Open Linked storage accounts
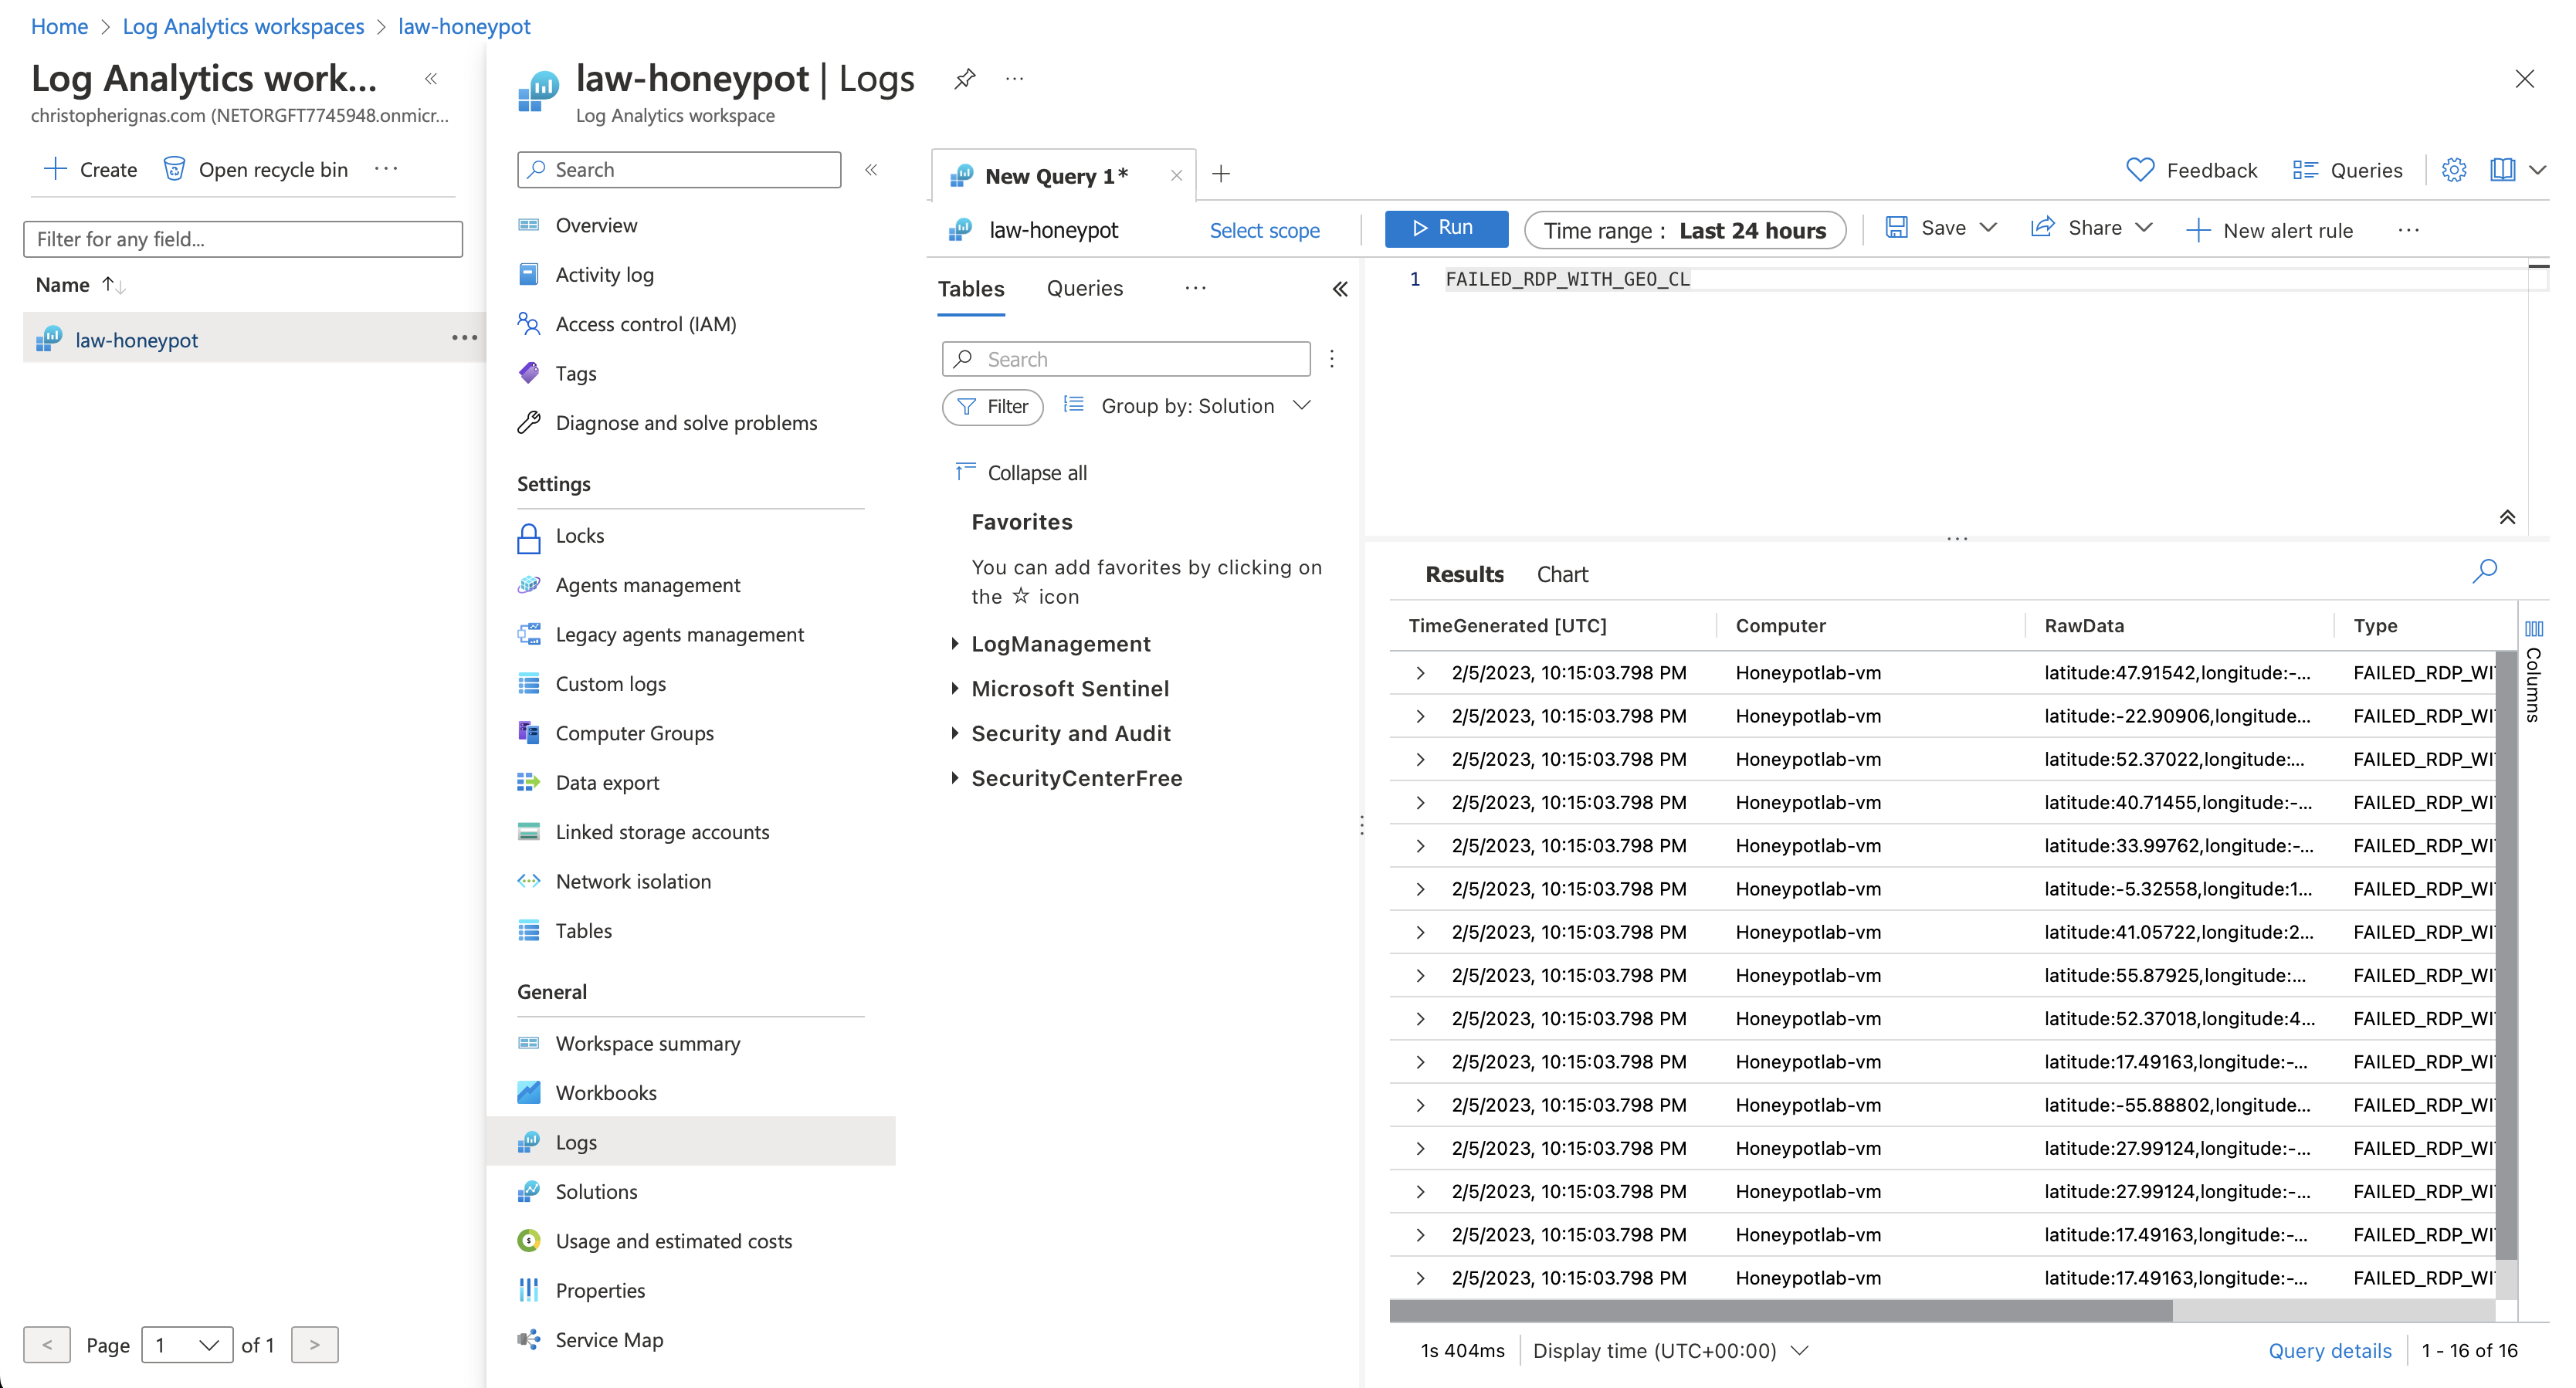2576x1388 pixels. point(662,832)
